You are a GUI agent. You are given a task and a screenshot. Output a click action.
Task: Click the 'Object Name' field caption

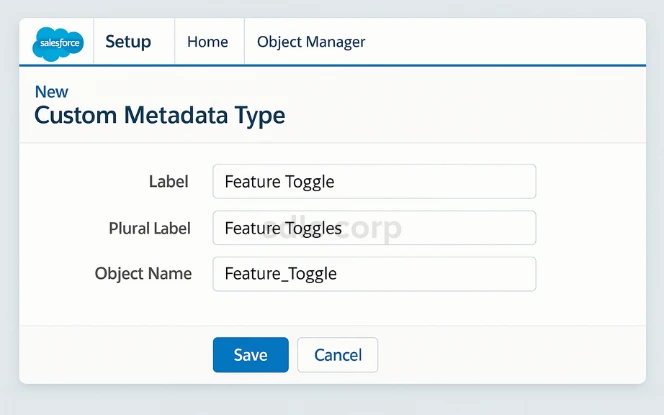click(143, 274)
